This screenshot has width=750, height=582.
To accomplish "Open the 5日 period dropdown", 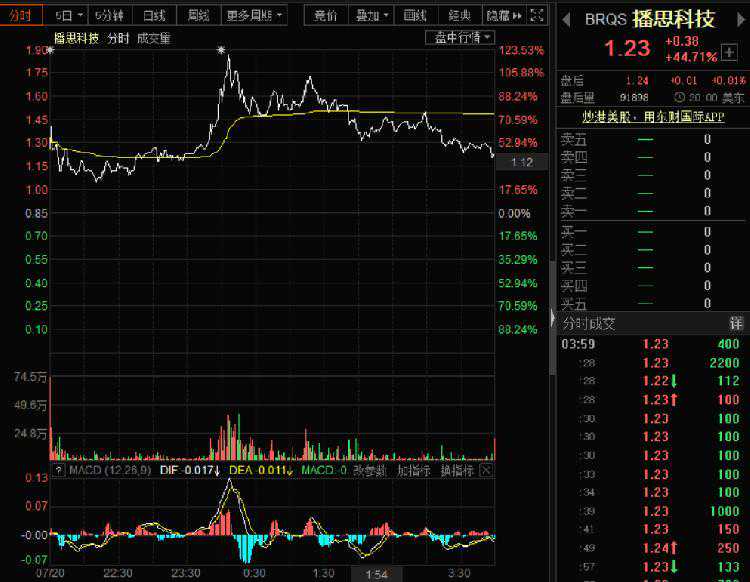I will click(68, 16).
